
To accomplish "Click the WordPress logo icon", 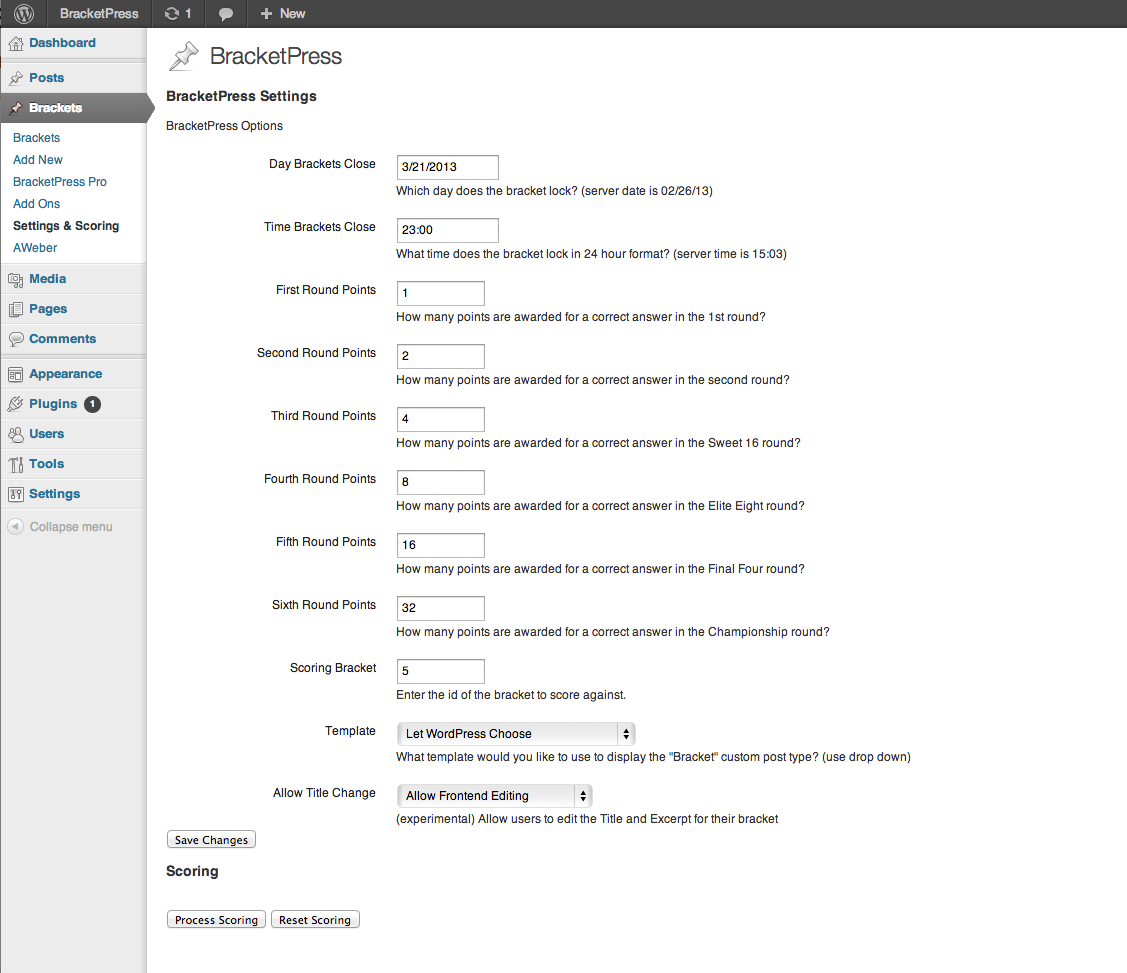I will (x=24, y=14).
